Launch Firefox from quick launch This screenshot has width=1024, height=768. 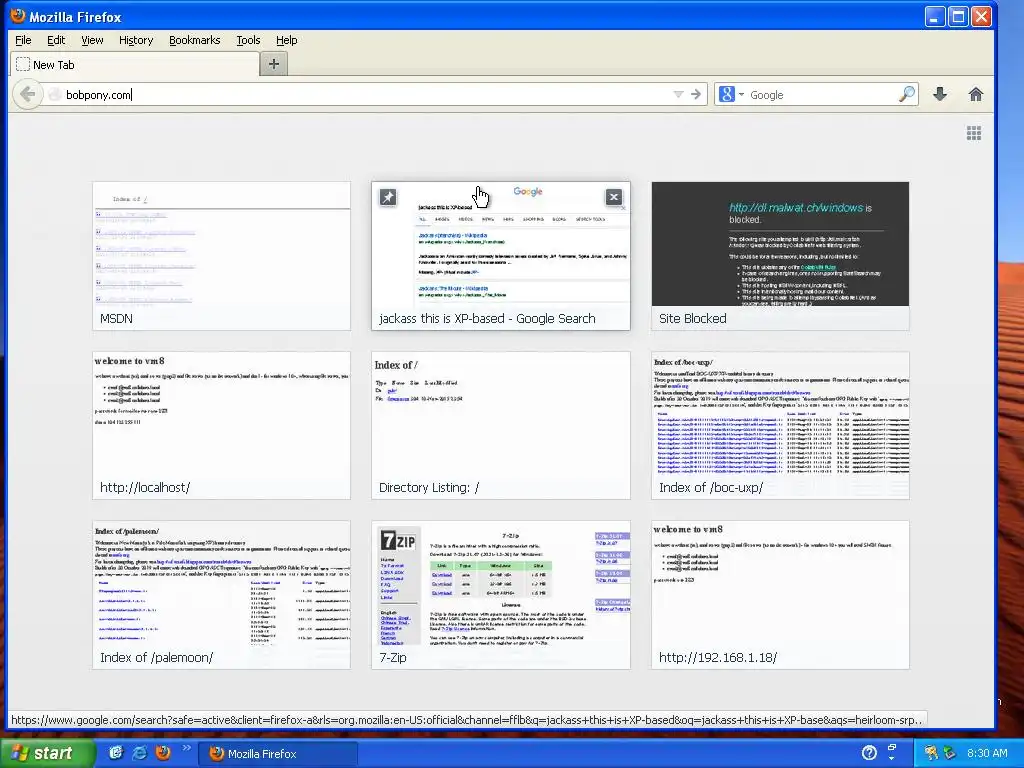(x=163, y=753)
